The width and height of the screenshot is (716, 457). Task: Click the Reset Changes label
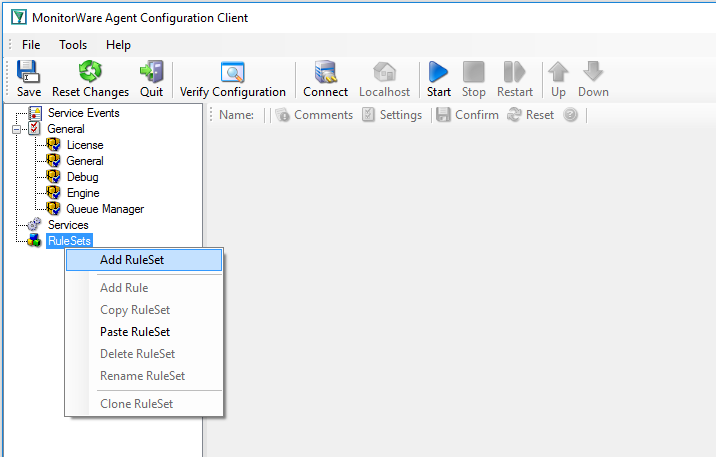(x=90, y=92)
